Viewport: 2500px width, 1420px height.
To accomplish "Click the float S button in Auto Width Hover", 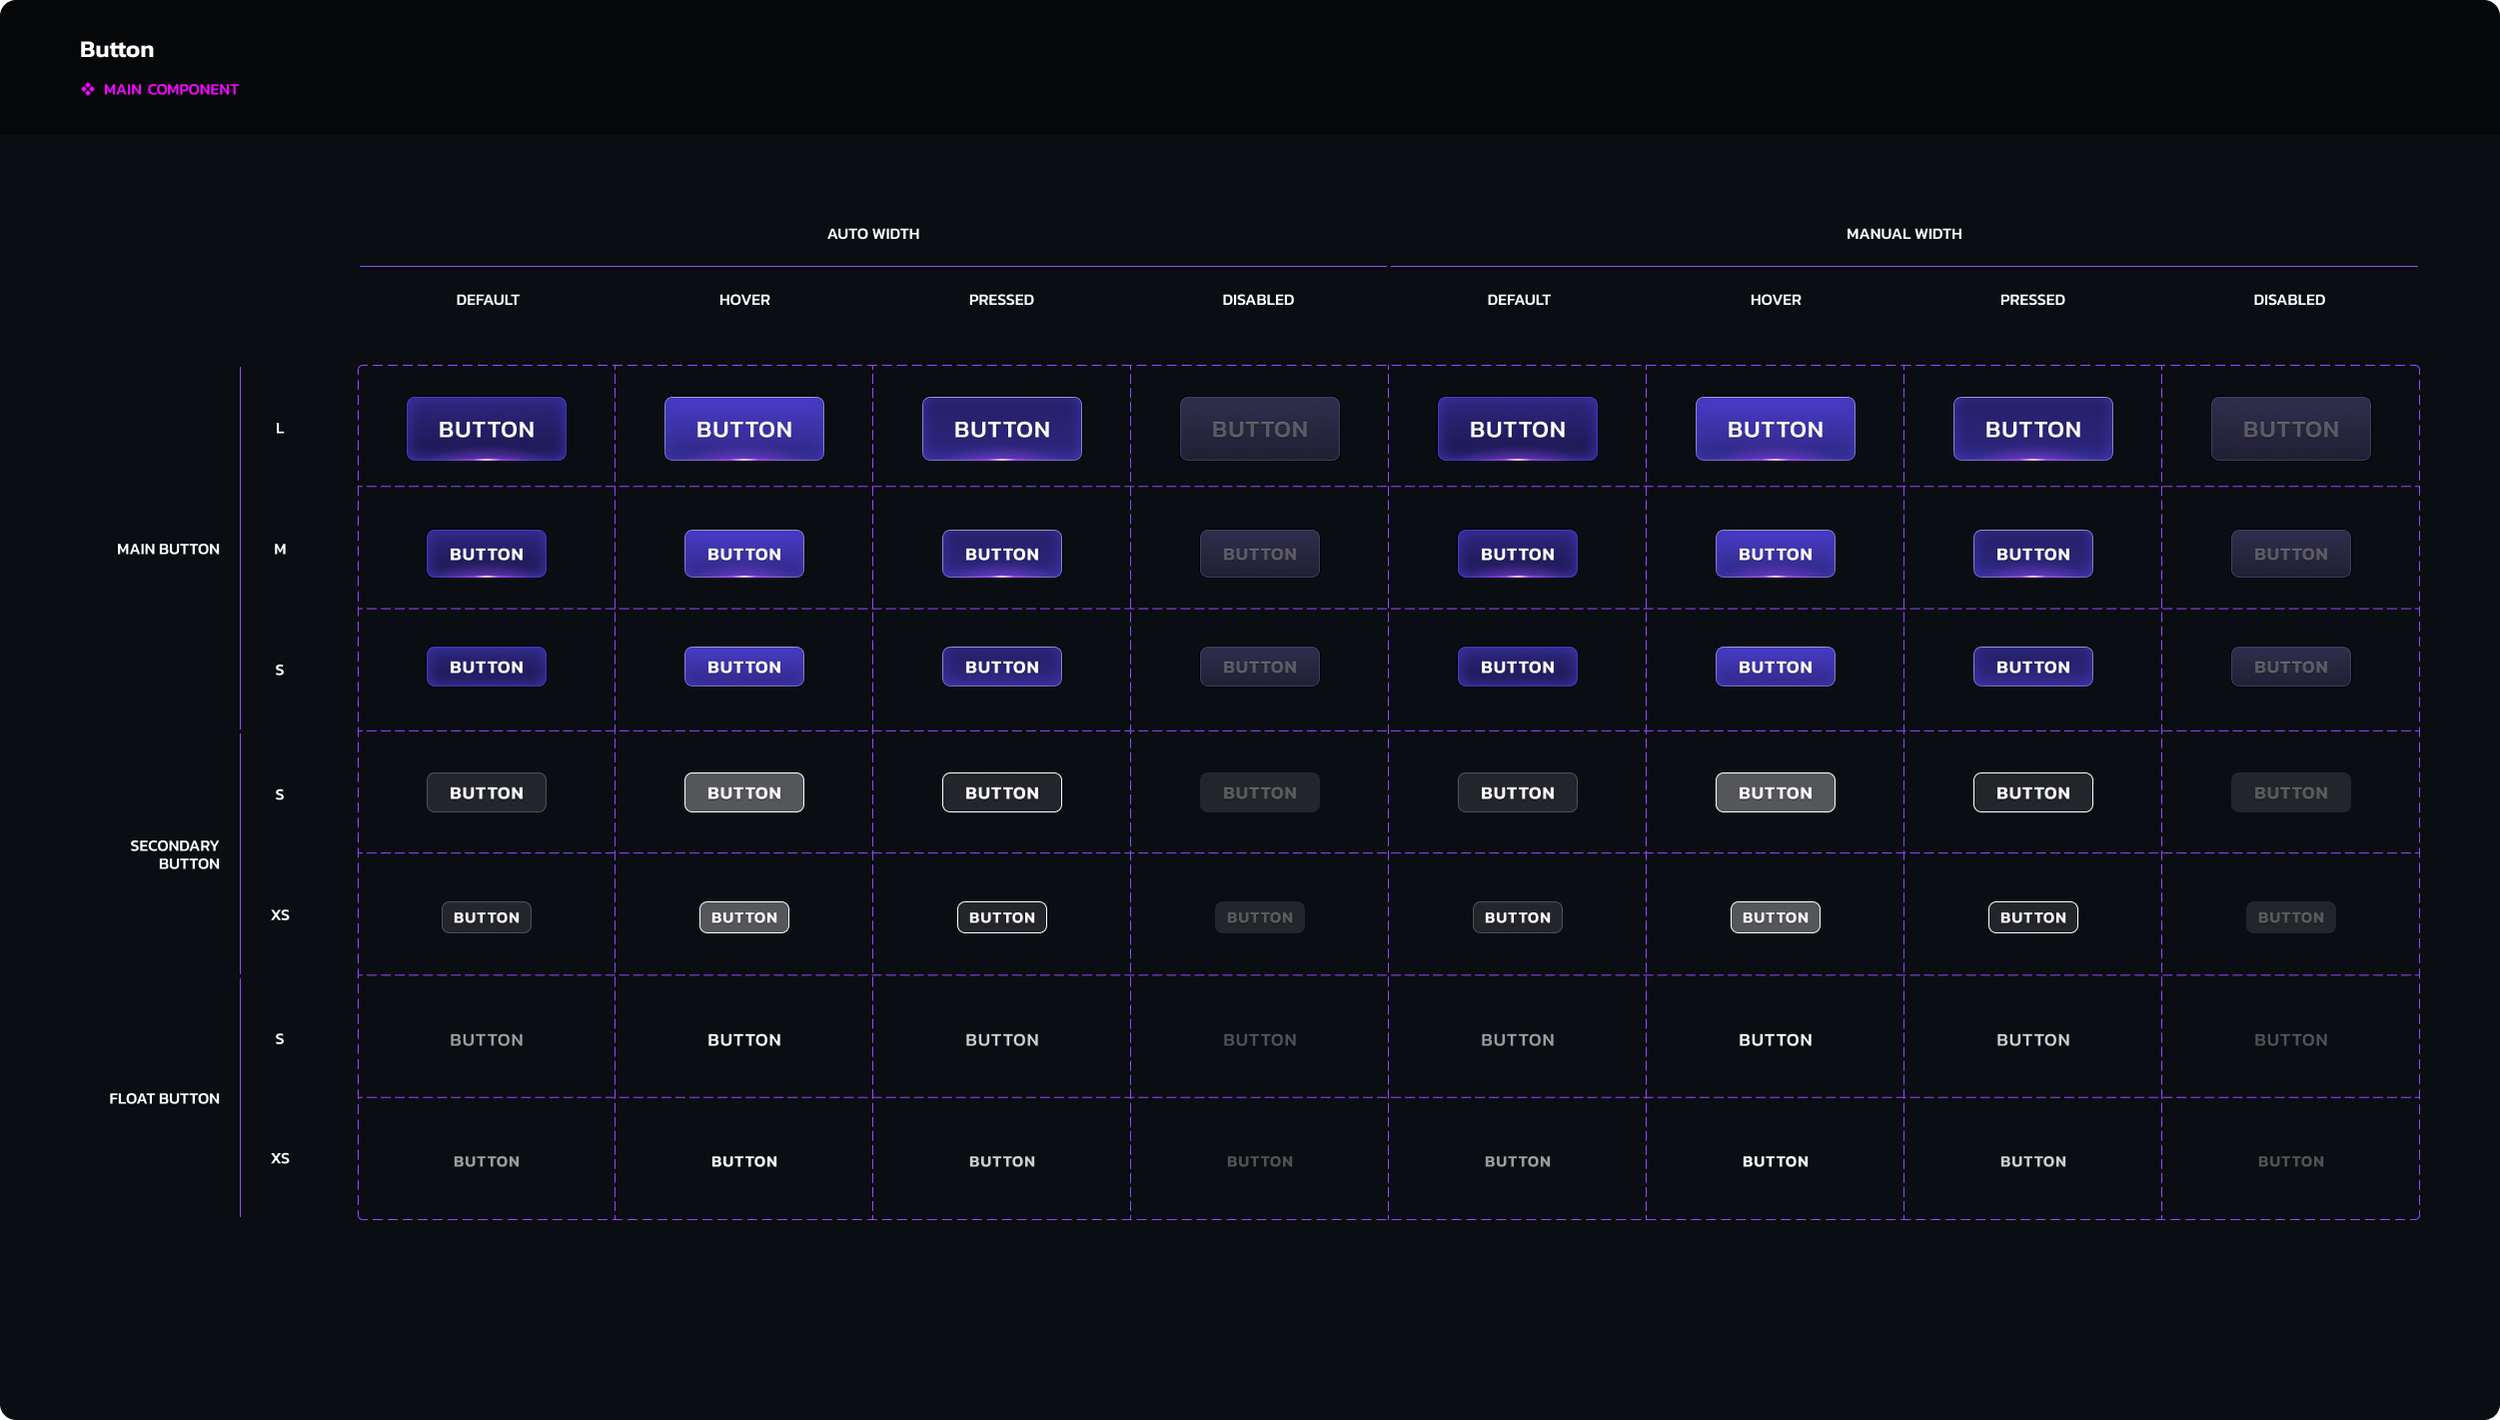I will 744,1040.
